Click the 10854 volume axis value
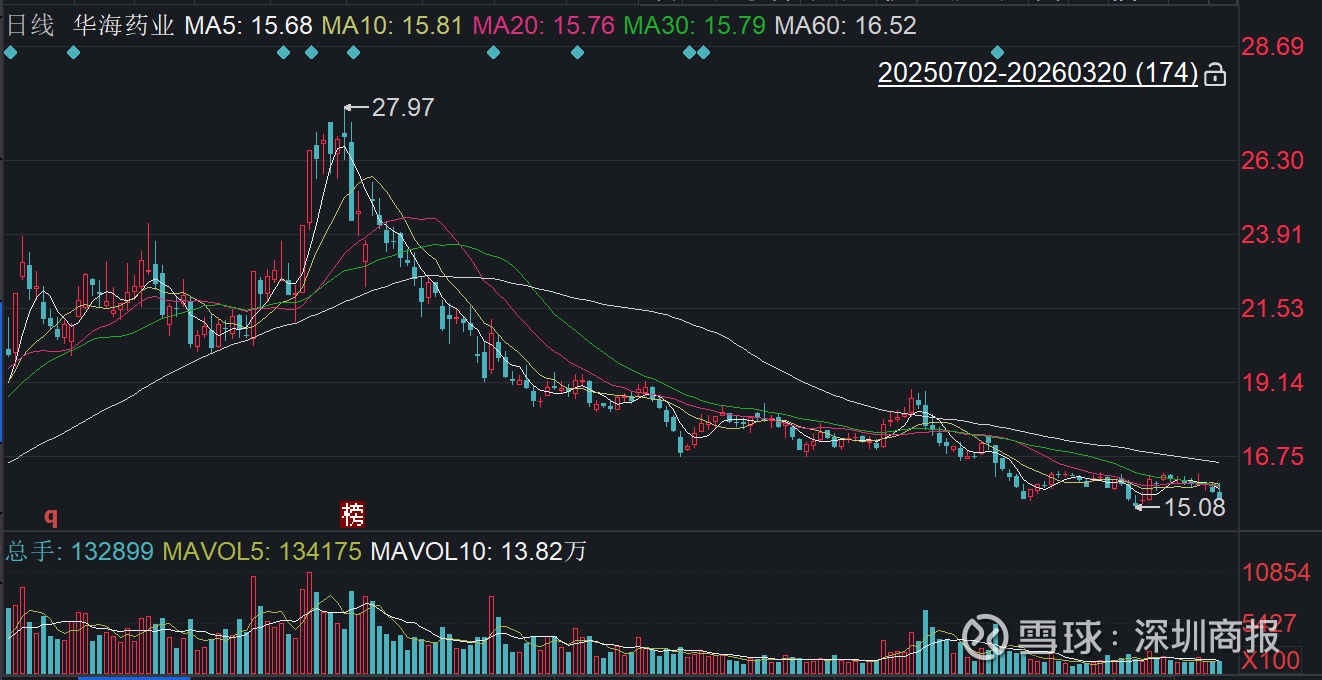 pos(1276,573)
